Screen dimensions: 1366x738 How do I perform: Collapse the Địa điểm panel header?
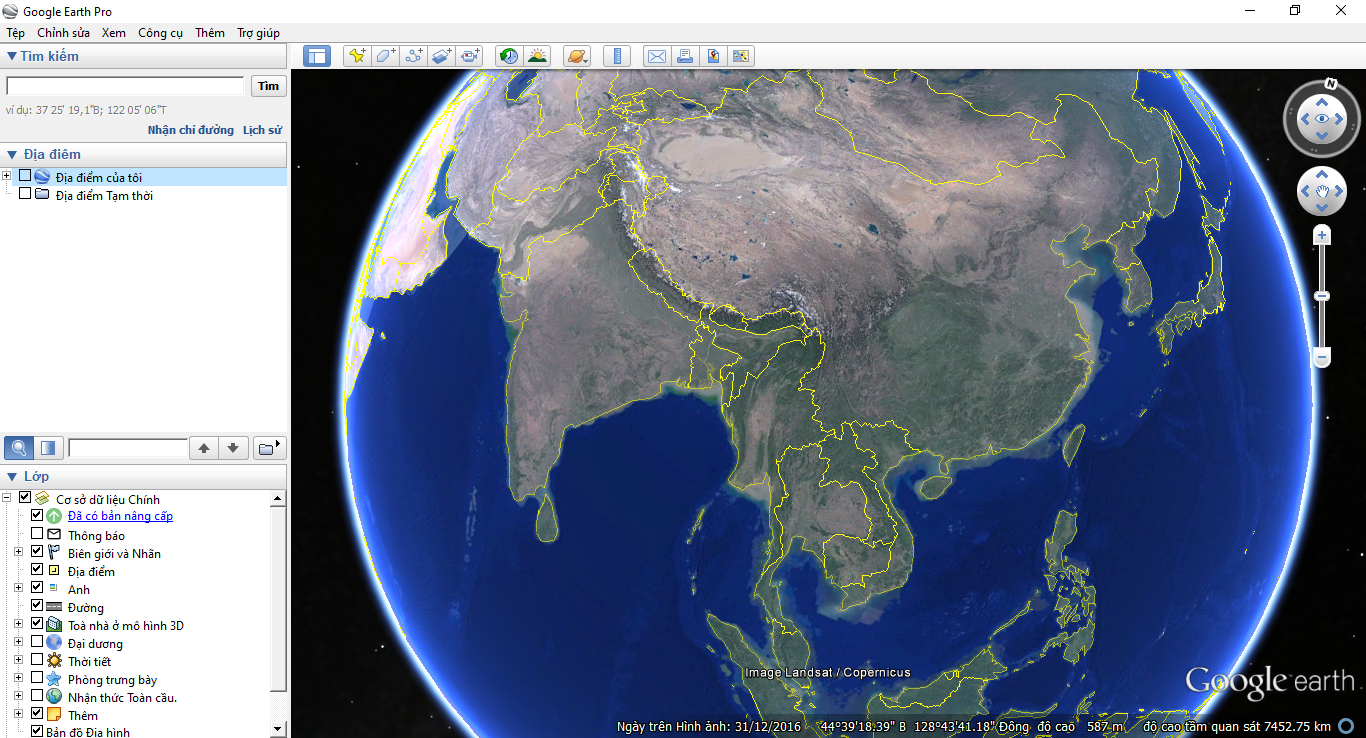[12, 154]
